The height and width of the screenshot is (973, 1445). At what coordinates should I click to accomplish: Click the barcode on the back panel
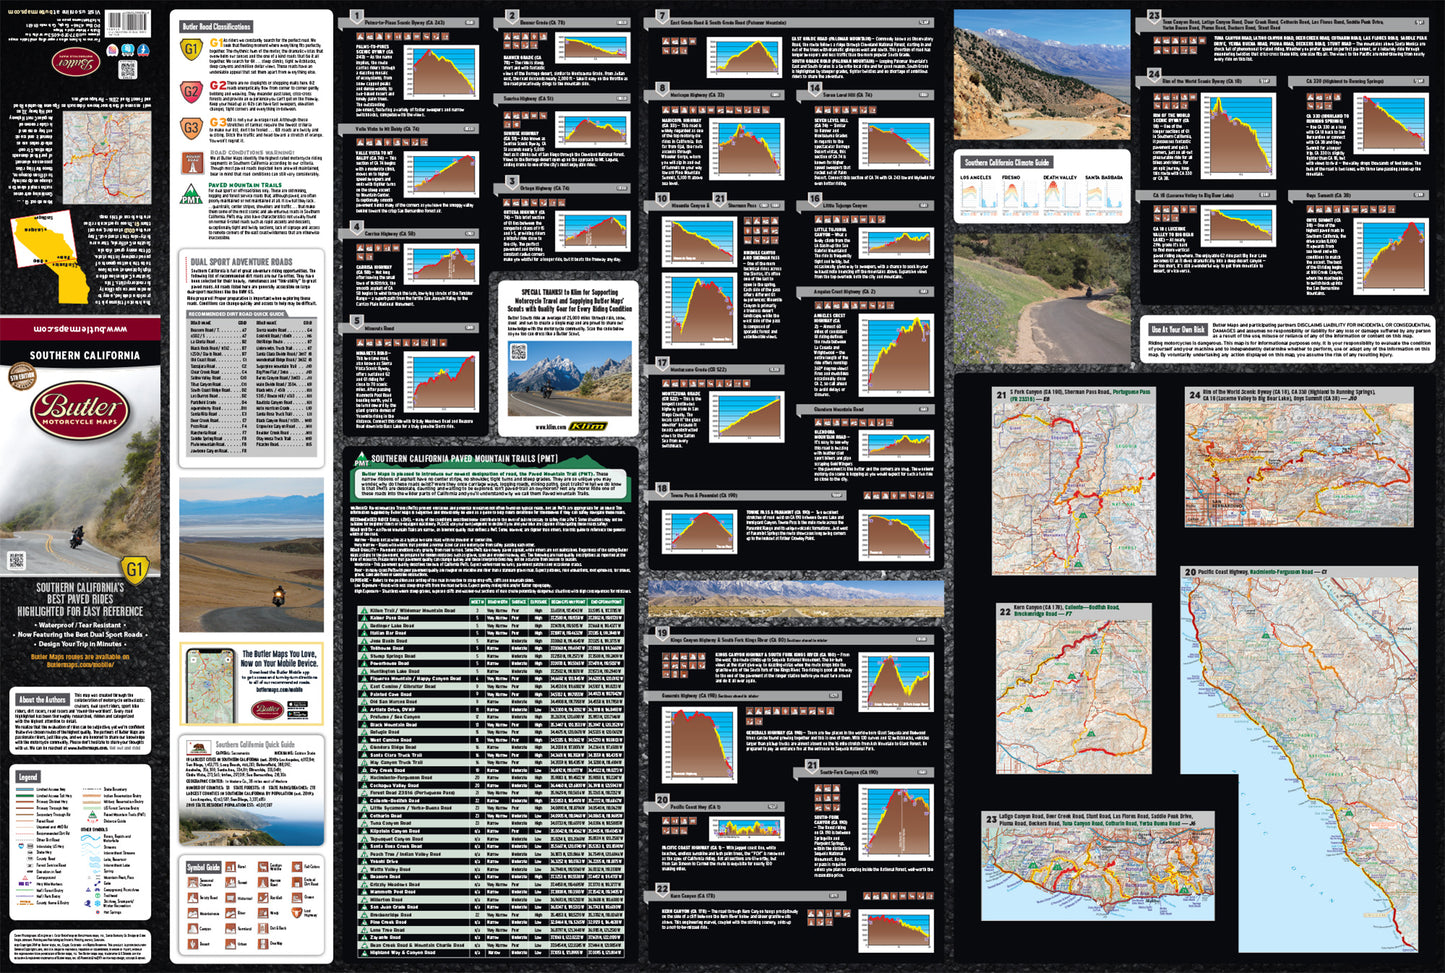(128, 22)
